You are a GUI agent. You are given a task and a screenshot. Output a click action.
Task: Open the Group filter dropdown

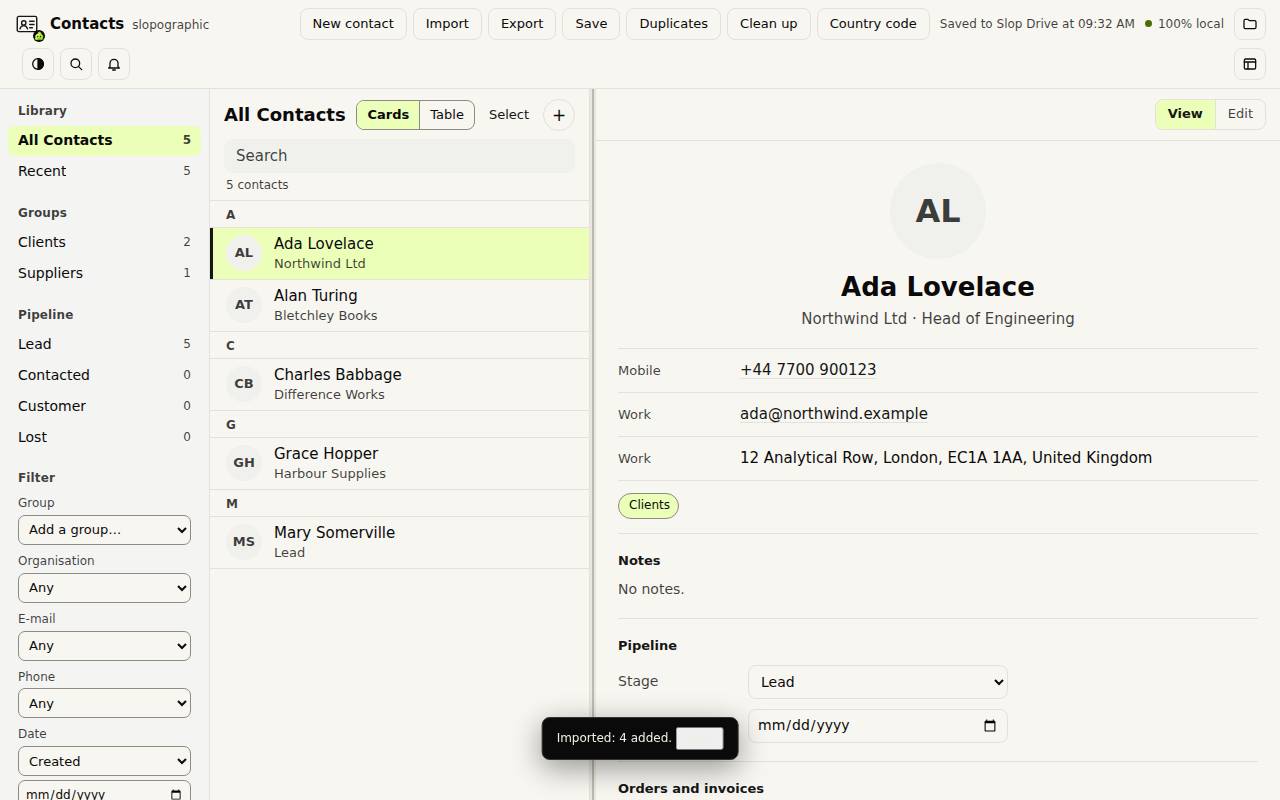[104, 530]
